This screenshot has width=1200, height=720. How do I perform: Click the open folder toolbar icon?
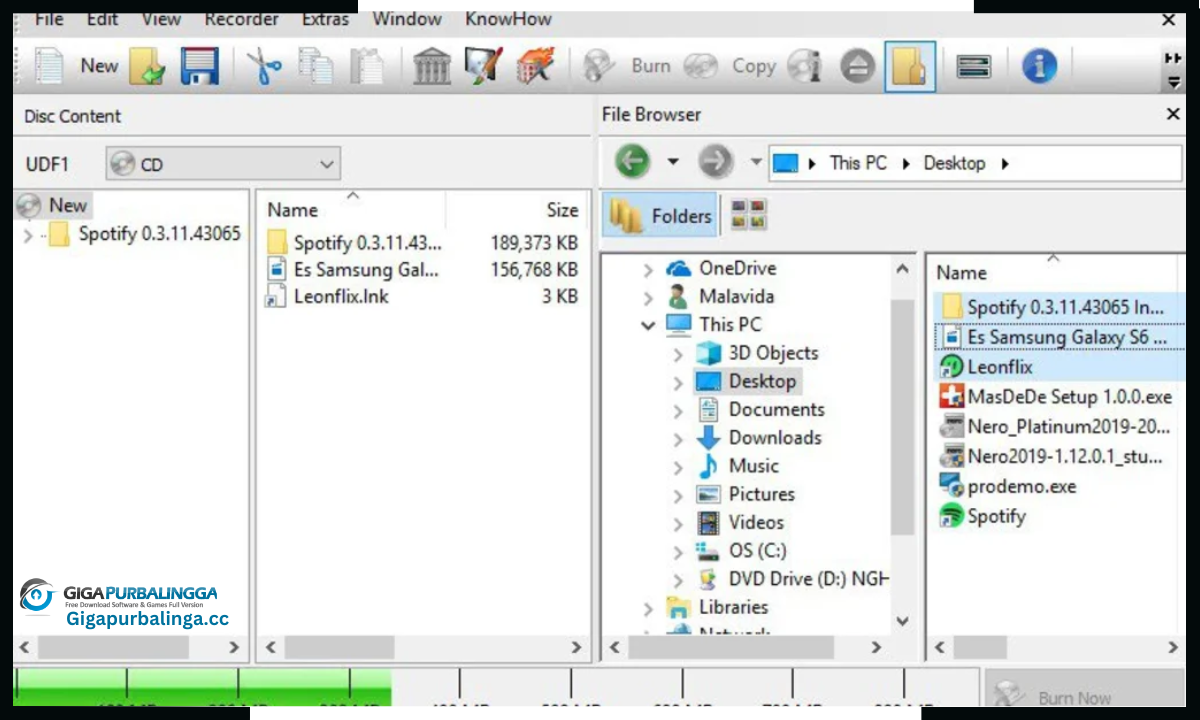[x=147, y=66]
